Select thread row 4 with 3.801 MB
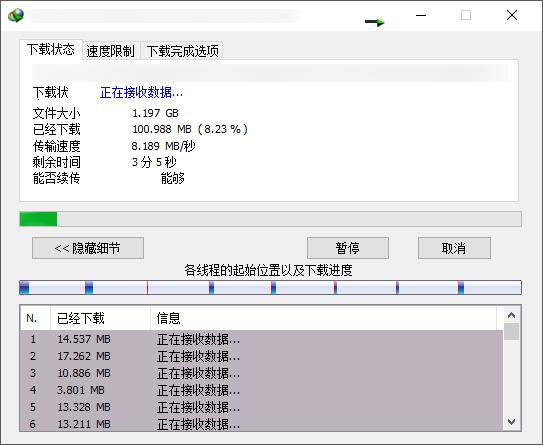 pyautogui.click(x=261, y=390)
